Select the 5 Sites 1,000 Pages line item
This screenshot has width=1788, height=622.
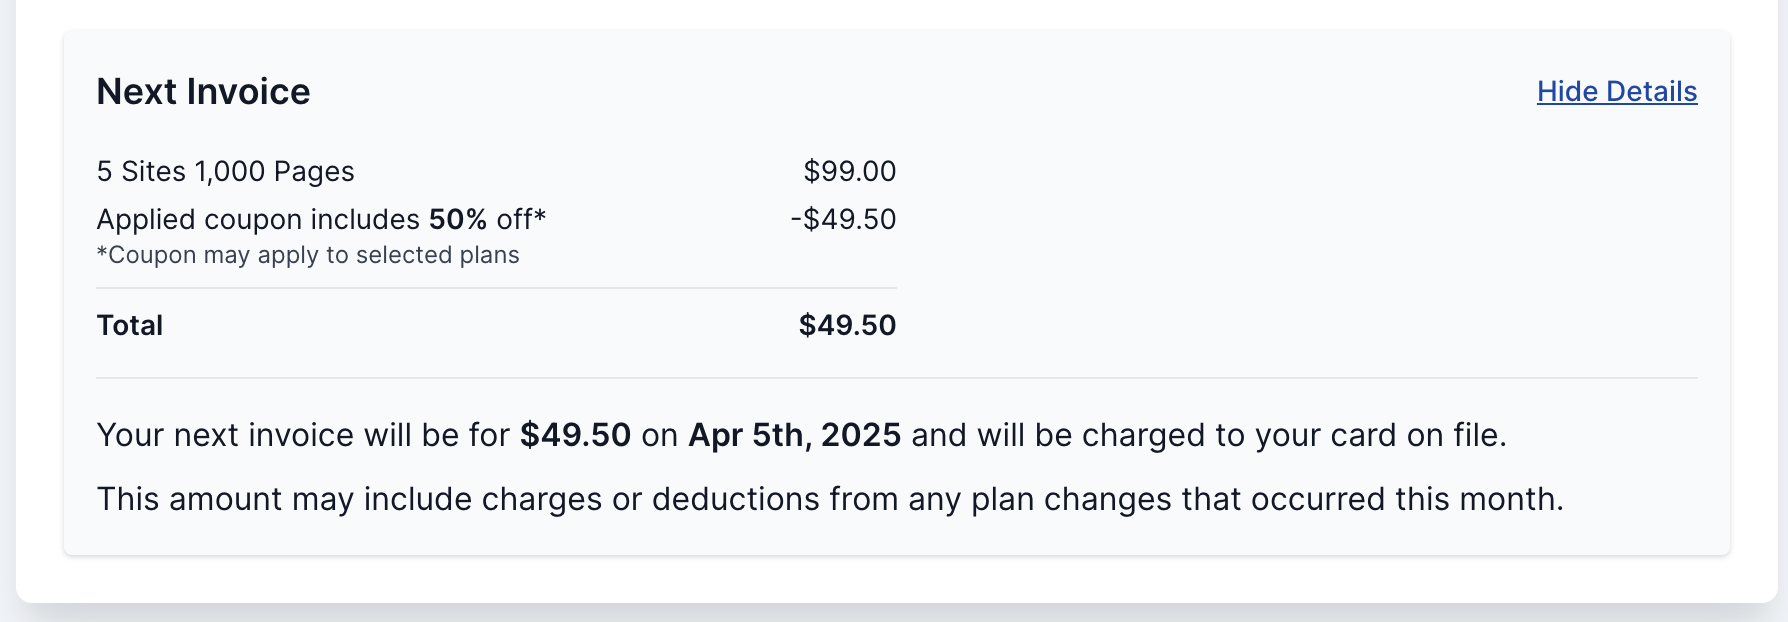(x=225, y=171)
